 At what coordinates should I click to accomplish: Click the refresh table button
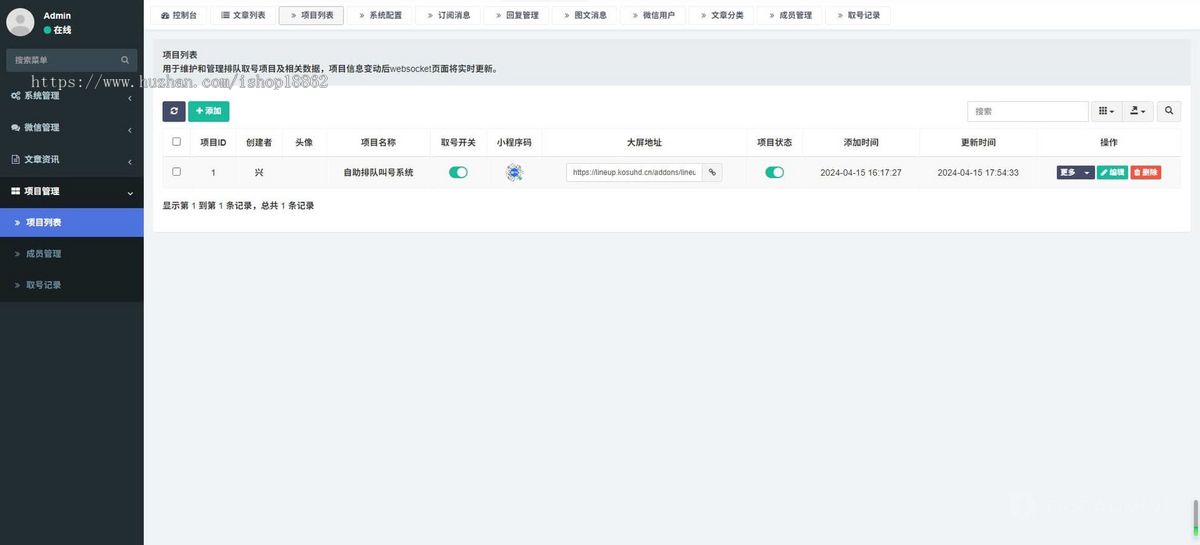click(174, 111)
